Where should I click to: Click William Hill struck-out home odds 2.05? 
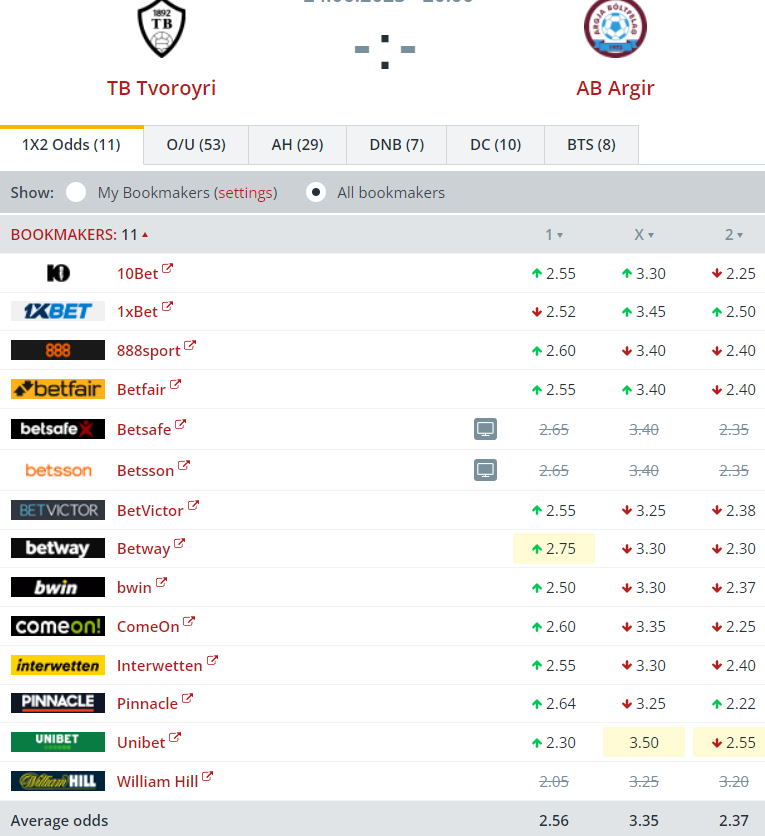click(x=554, y=782)
